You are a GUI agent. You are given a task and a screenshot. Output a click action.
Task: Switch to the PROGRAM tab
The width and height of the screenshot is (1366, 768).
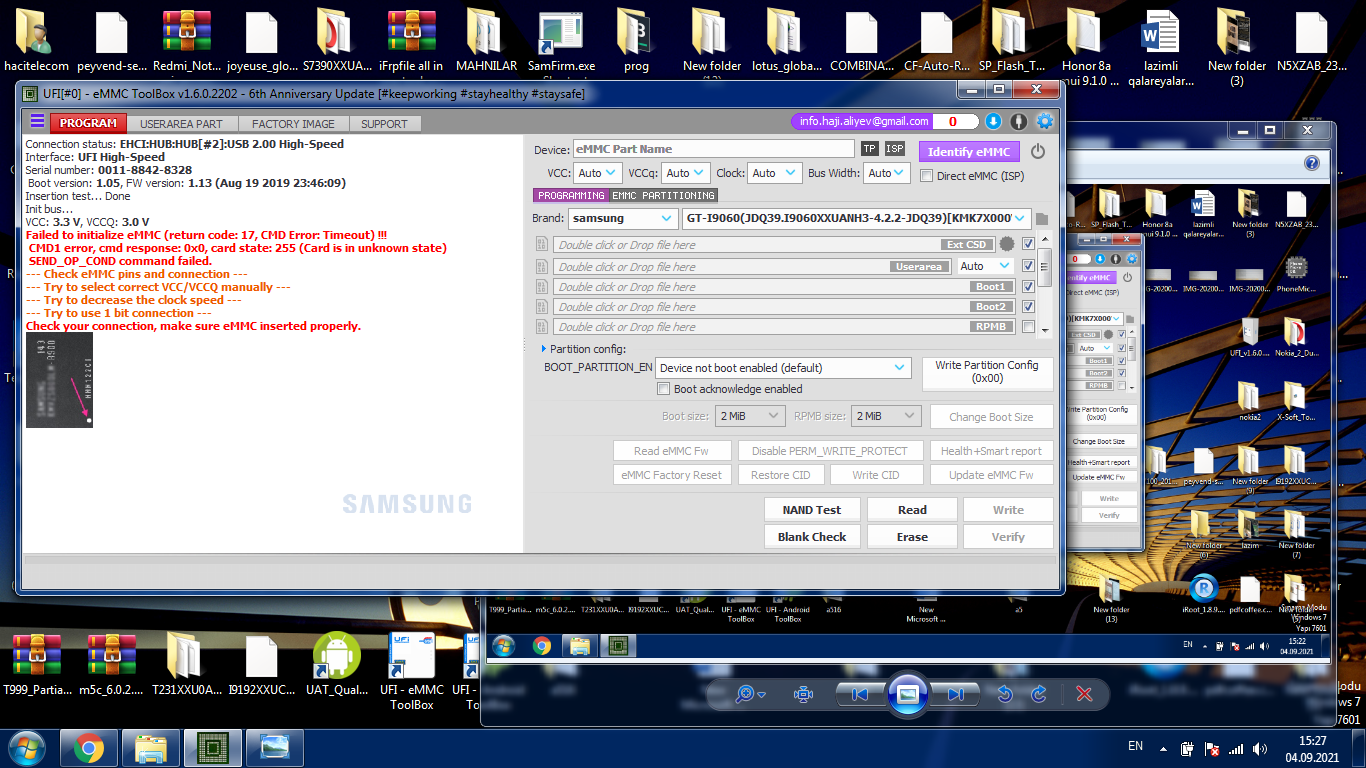[x=89, y=124]
